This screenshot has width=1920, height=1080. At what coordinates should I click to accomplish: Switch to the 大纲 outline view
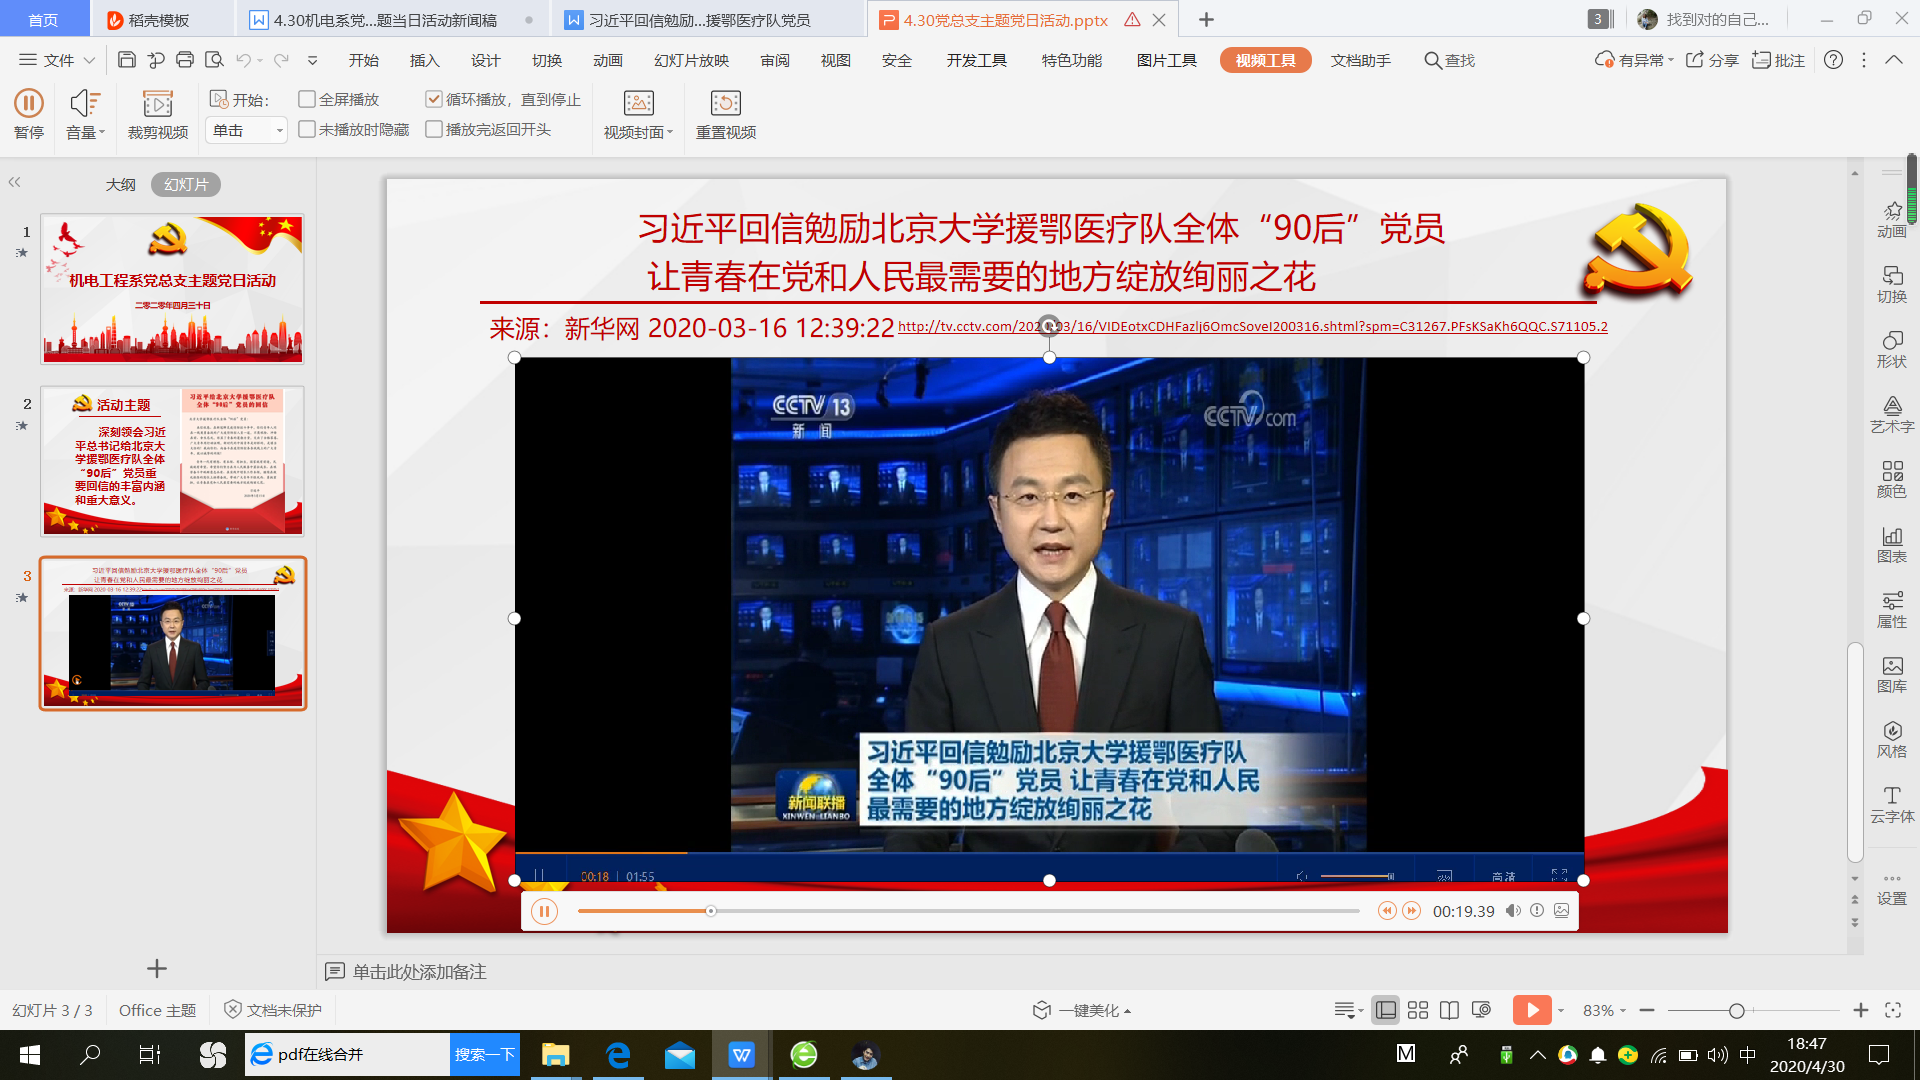pos(121,184)
